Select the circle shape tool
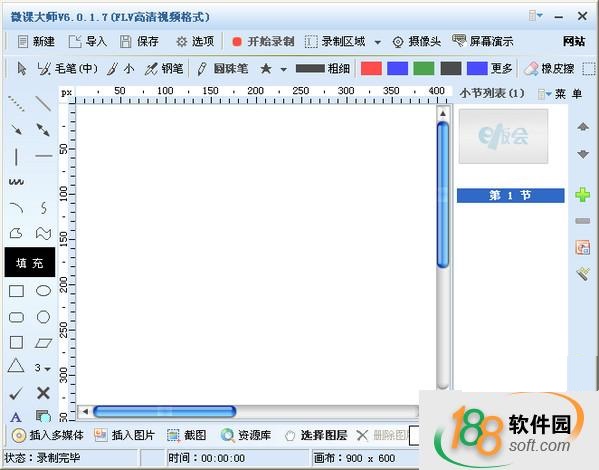The image size is (599, 470). (43, 317)
